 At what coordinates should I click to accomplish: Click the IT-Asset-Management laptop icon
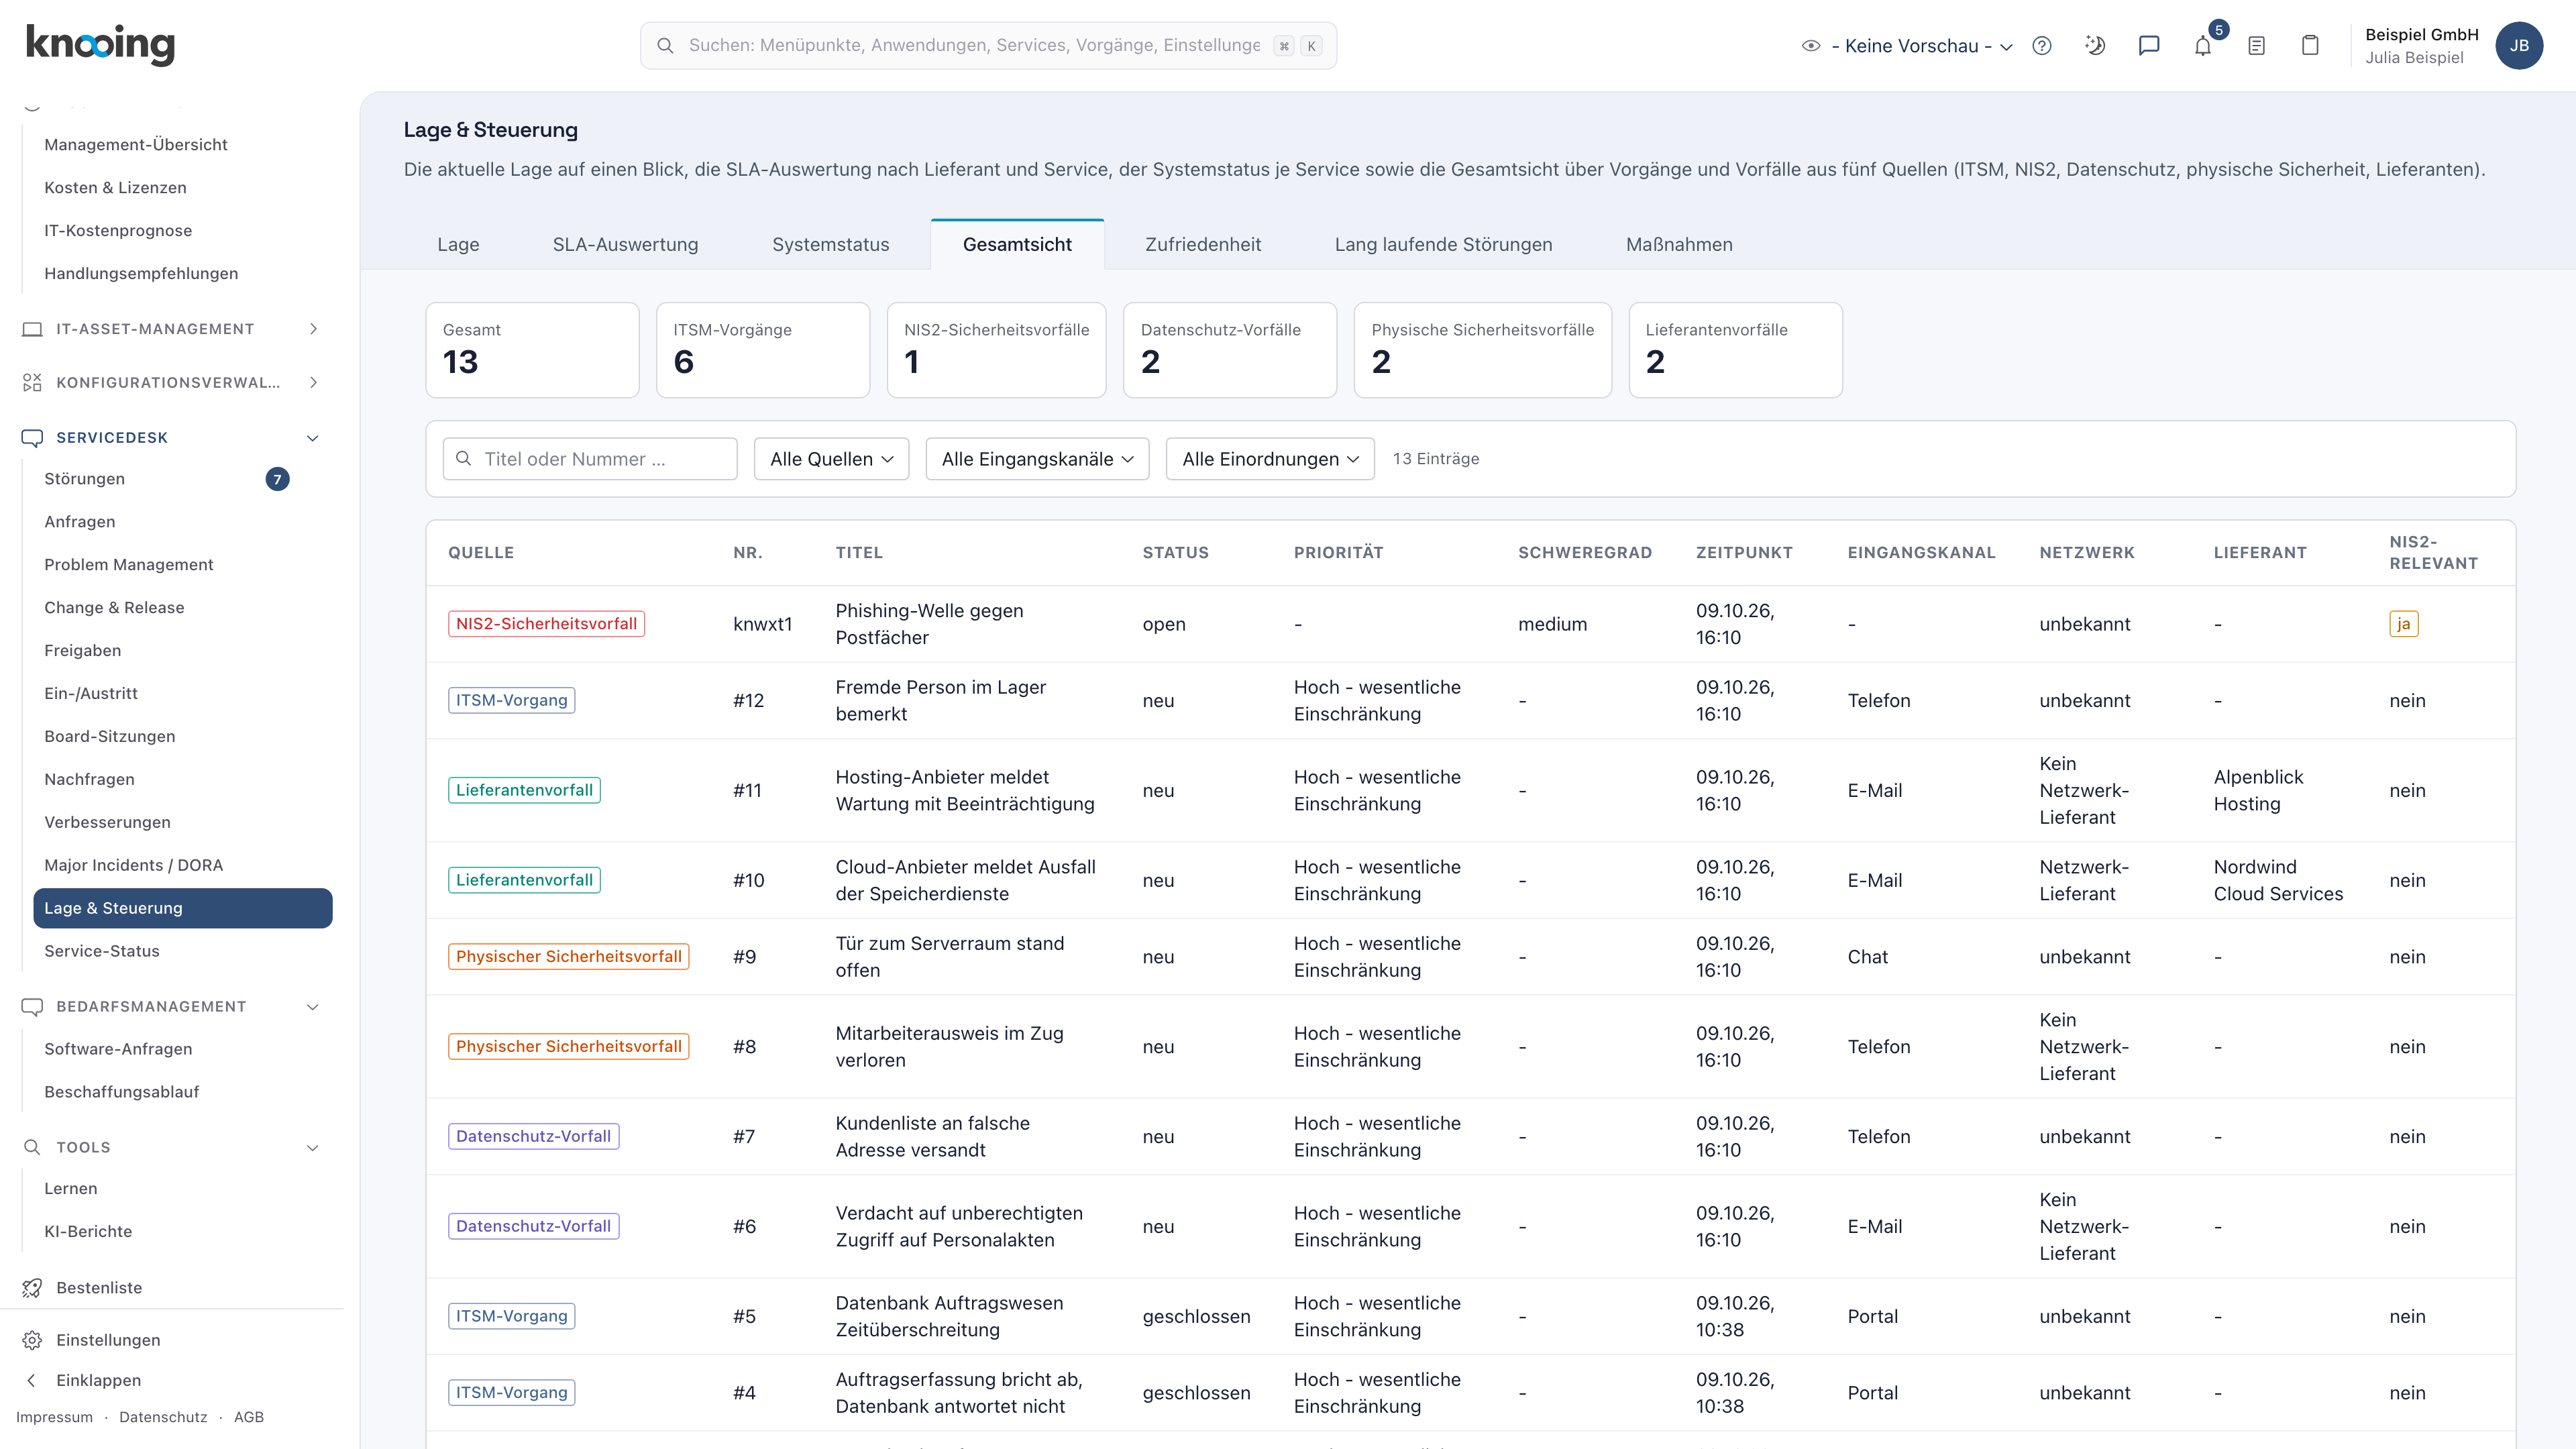point(32,329)
